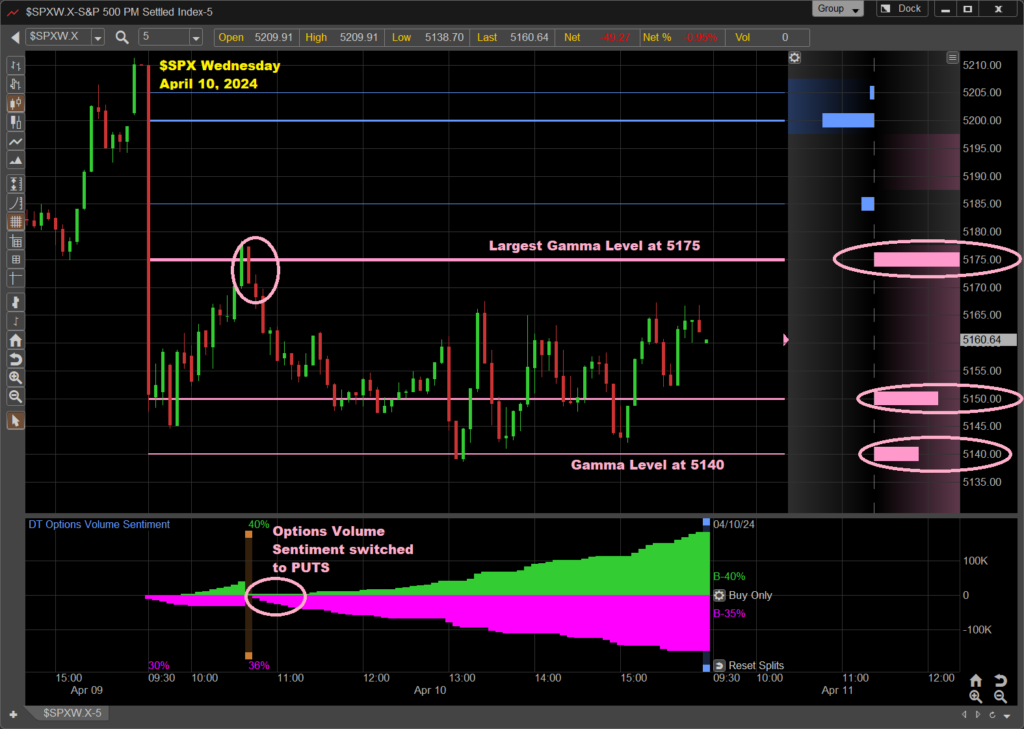Toggle the grid lines icon in left toolbar
Screen dimensions: 1024x729
(15, 222)
